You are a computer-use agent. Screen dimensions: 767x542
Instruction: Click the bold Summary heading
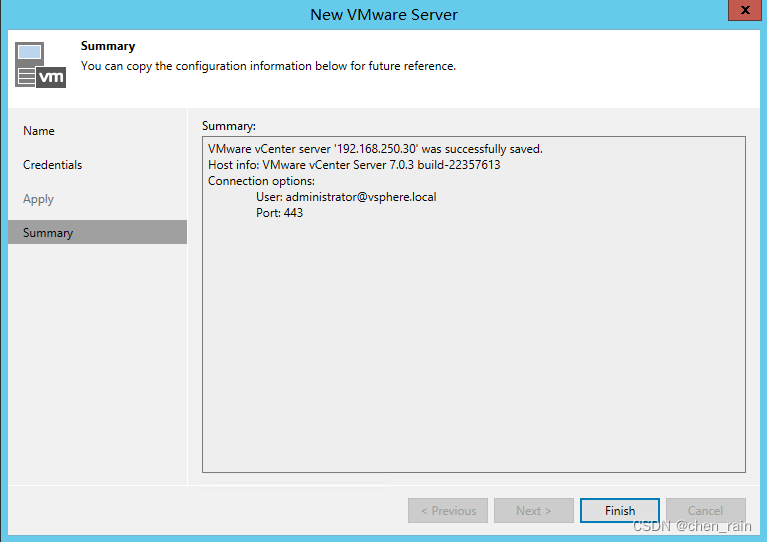[x=108, y=46]
